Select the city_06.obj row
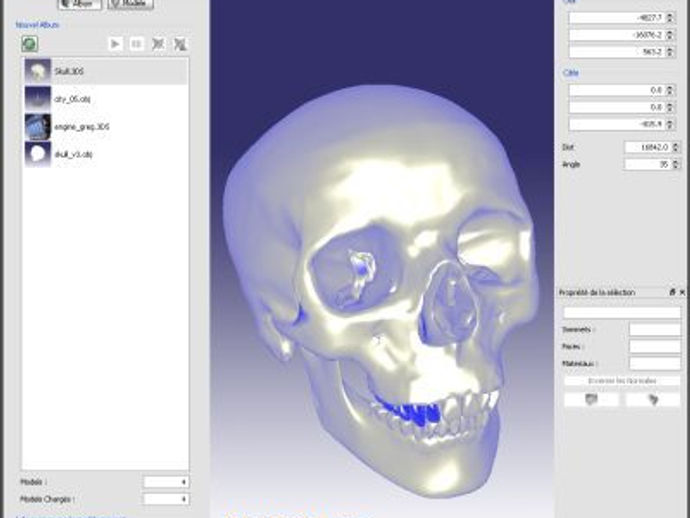The width and height of the screenshot is (690, 518). pyautogui.click(x=106, y=99)
